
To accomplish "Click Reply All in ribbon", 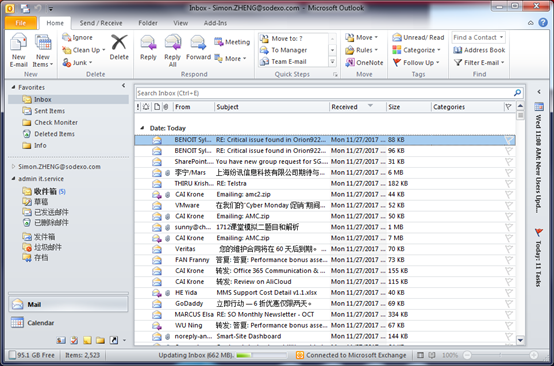I will pos(172,50).
